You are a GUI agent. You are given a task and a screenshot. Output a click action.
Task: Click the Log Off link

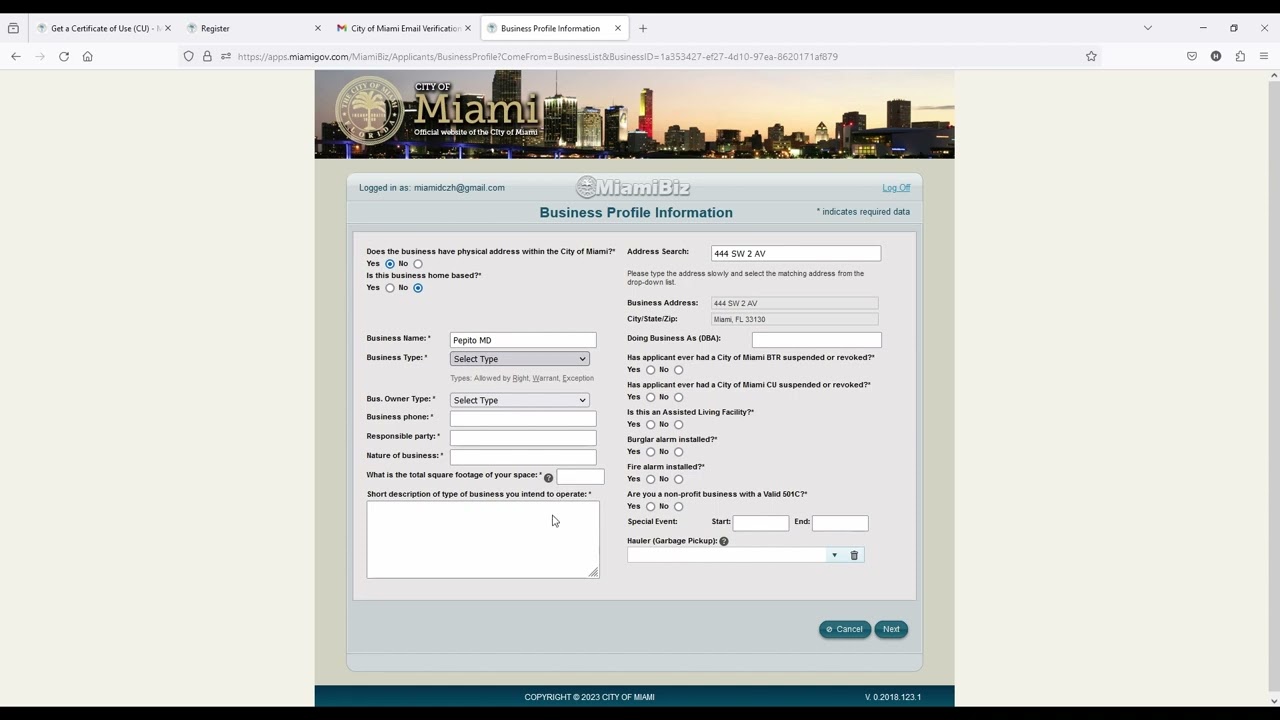pos(896,188)
